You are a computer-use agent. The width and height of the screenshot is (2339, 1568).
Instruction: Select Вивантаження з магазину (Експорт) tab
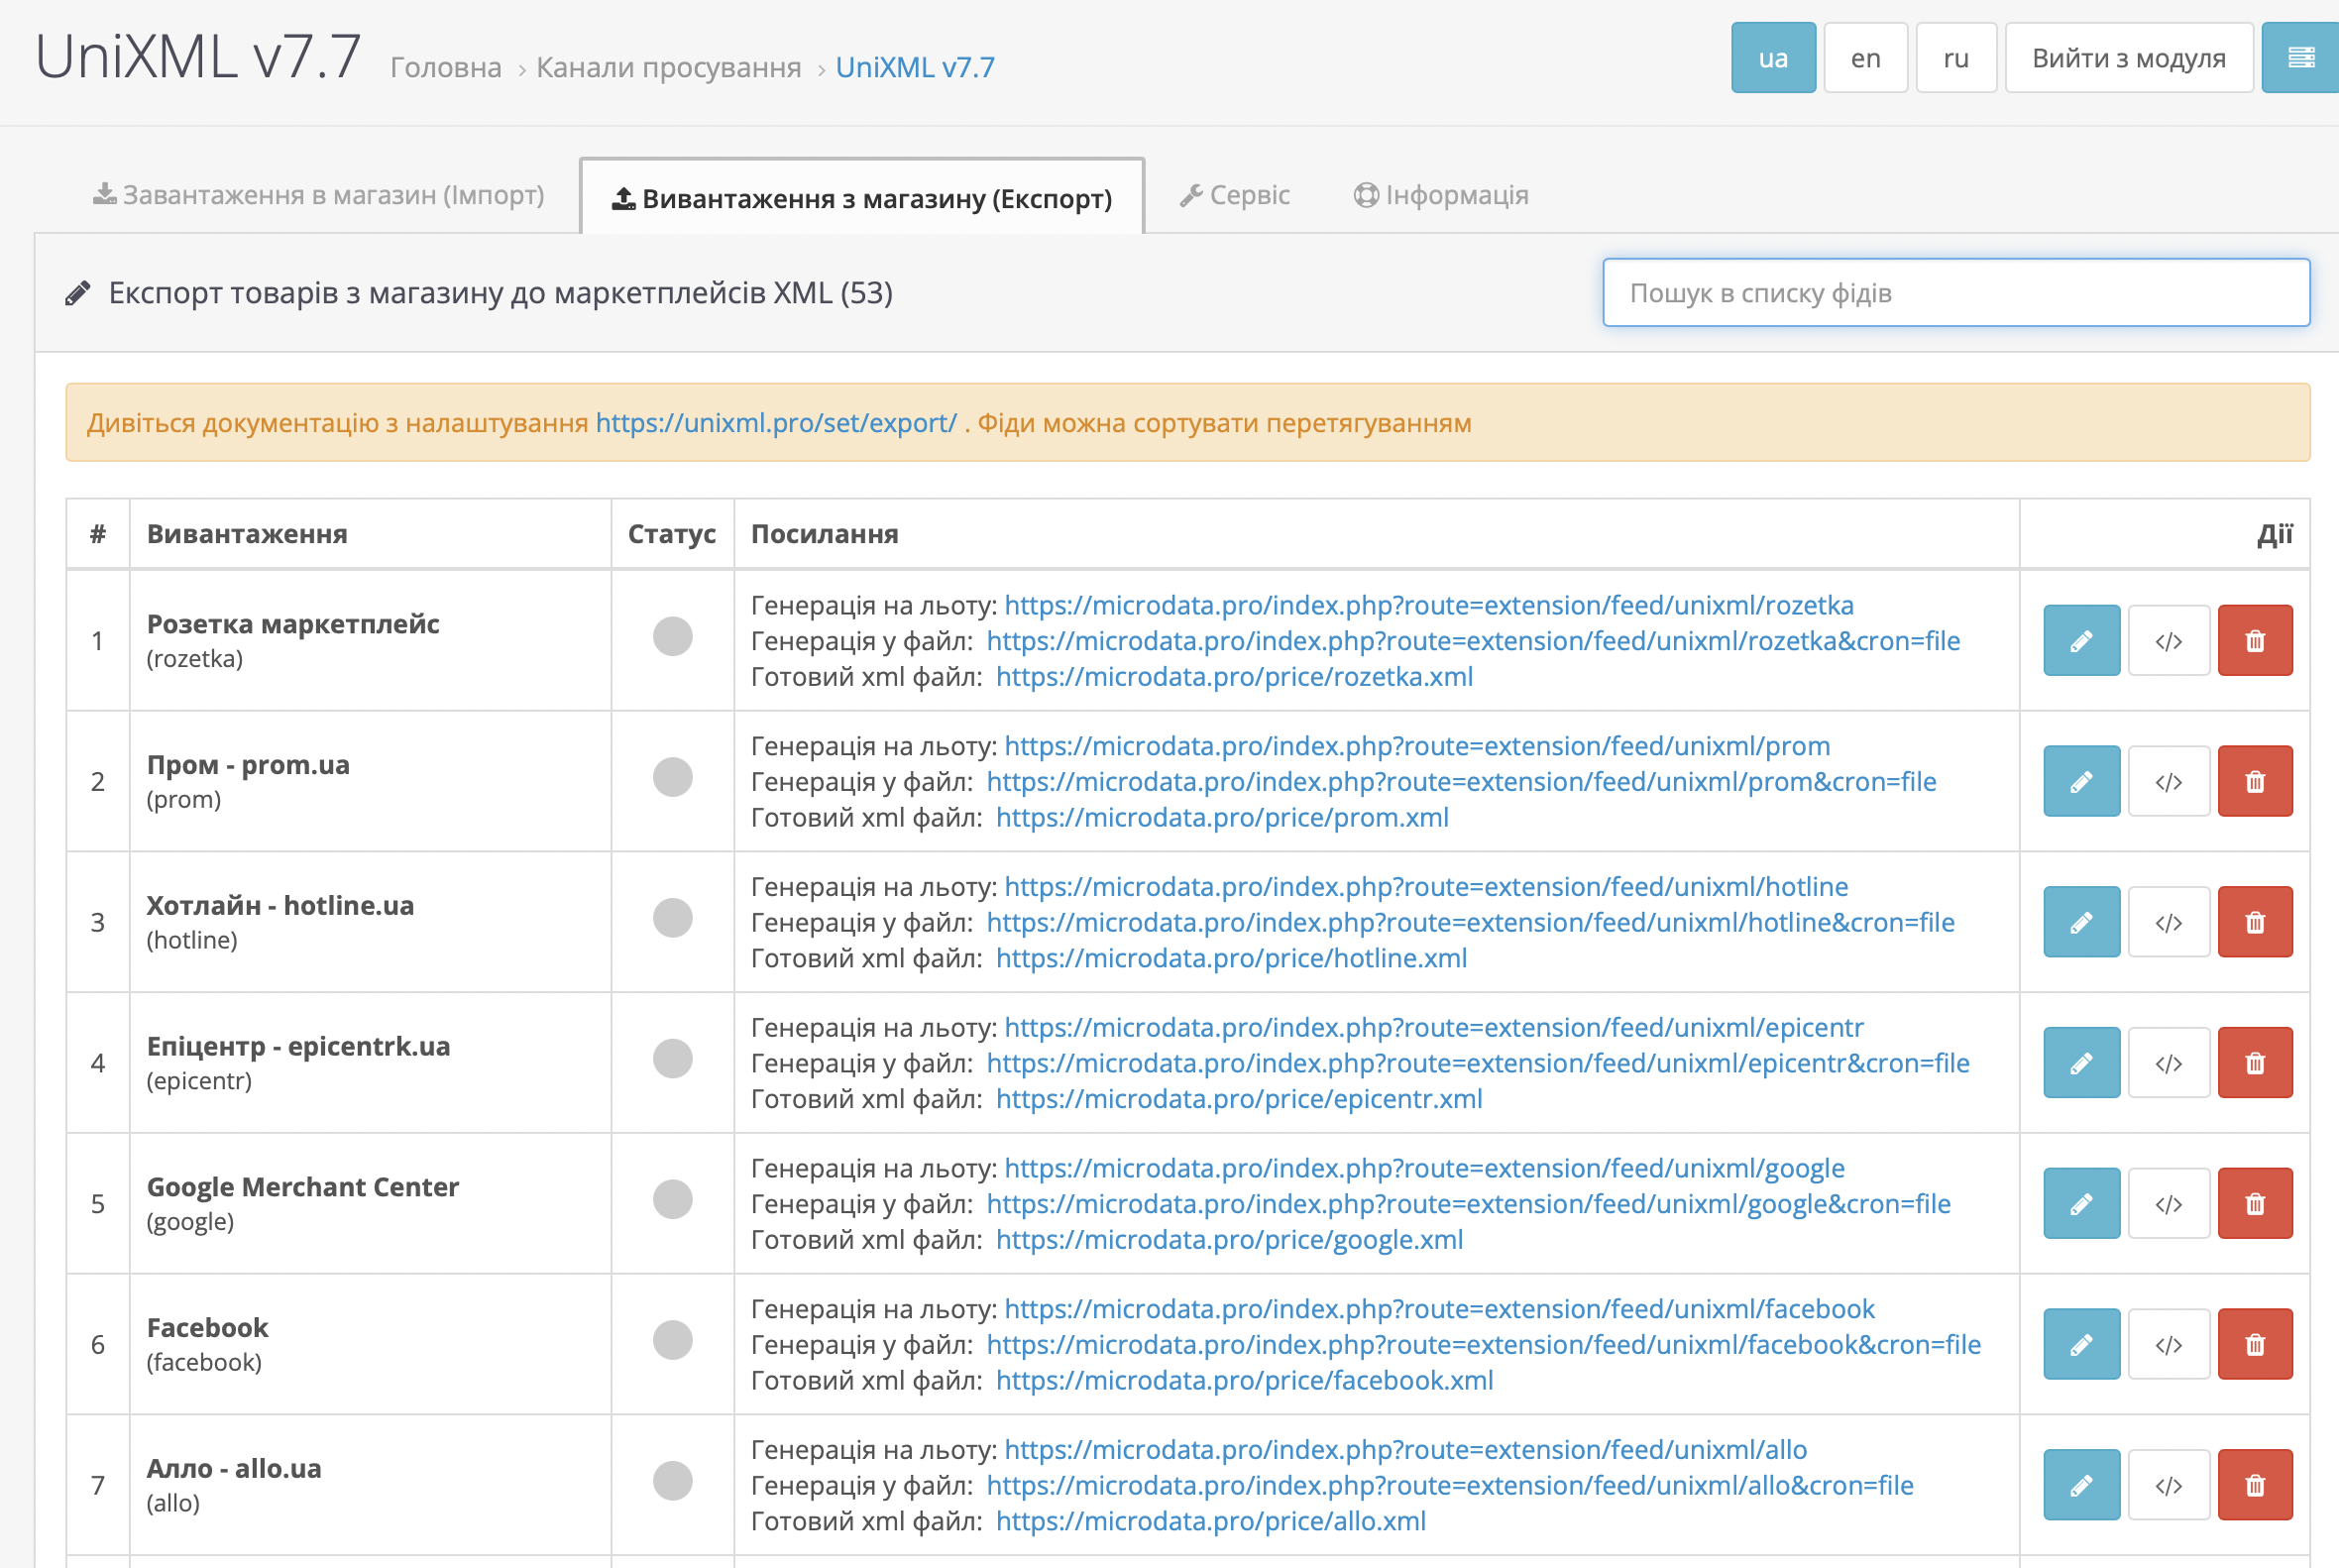[x=862, y=197]
